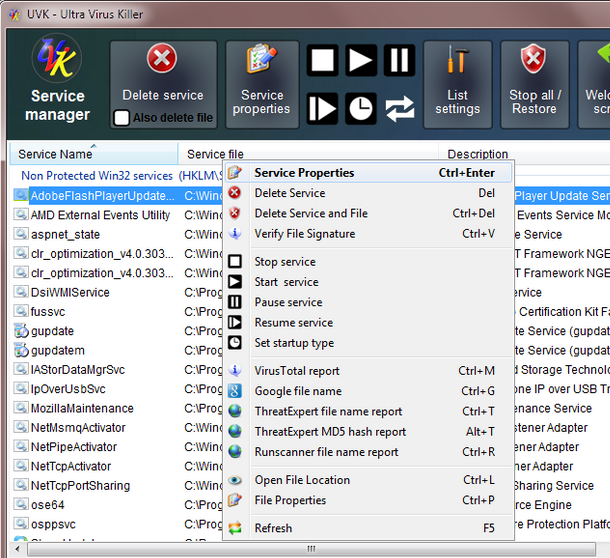Choose Service Properties in the context menu
Viewport: 610px width, 558px height.
click(368, 173)
